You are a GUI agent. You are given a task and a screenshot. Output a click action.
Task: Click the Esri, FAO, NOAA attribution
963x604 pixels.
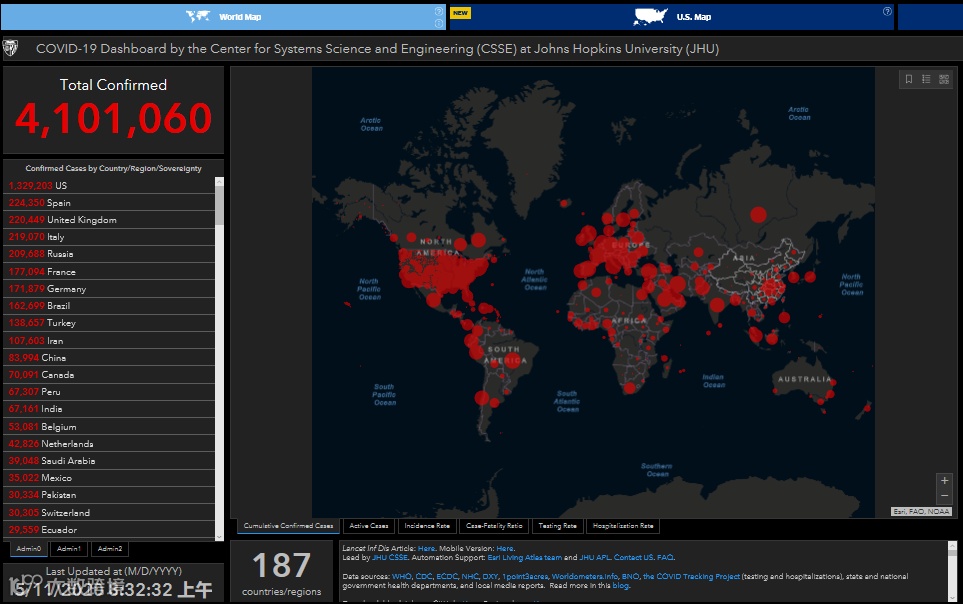(x=921, y=511)
